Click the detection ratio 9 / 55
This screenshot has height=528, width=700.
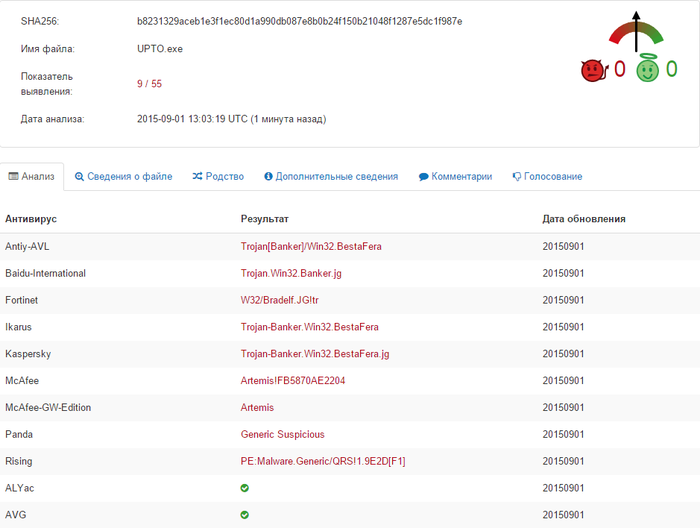point(150,84)
